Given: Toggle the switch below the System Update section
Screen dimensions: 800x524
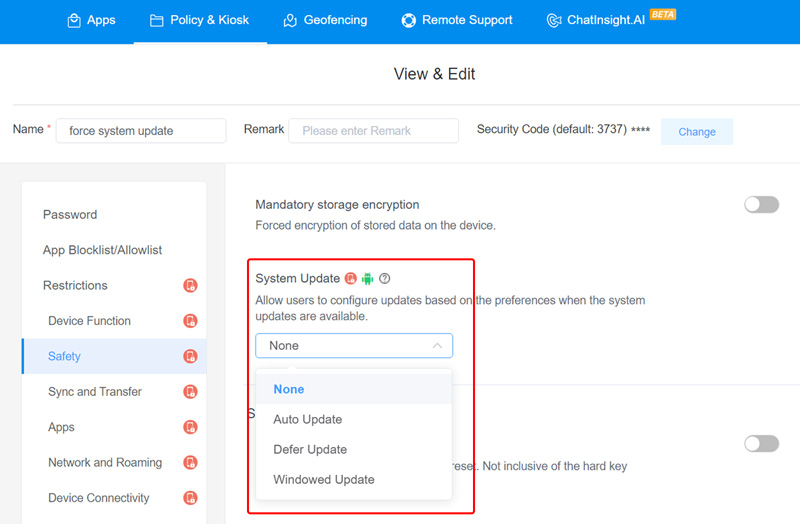Looking at the screenshot, I should pos(761,443).
